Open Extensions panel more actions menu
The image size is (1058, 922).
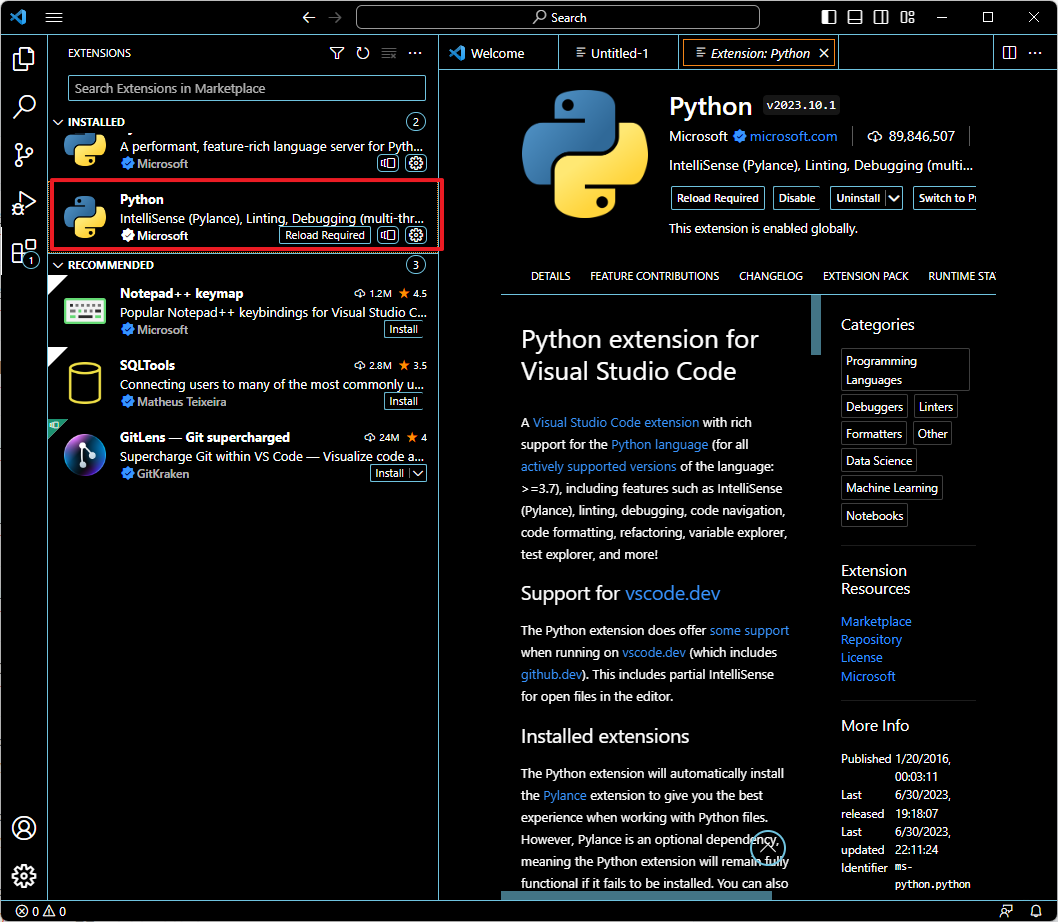pyautogui.click(x=415, y=53)
